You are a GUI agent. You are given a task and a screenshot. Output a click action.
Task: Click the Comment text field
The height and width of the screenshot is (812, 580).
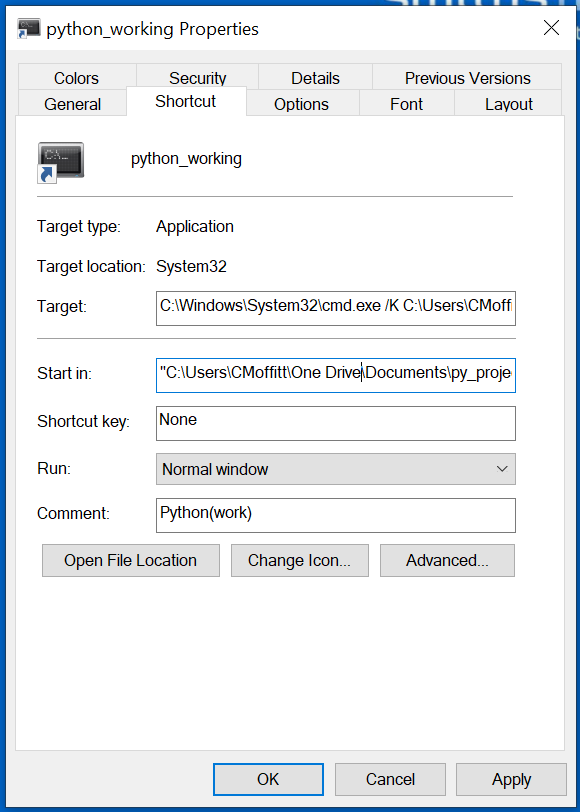tap(336, 515)
